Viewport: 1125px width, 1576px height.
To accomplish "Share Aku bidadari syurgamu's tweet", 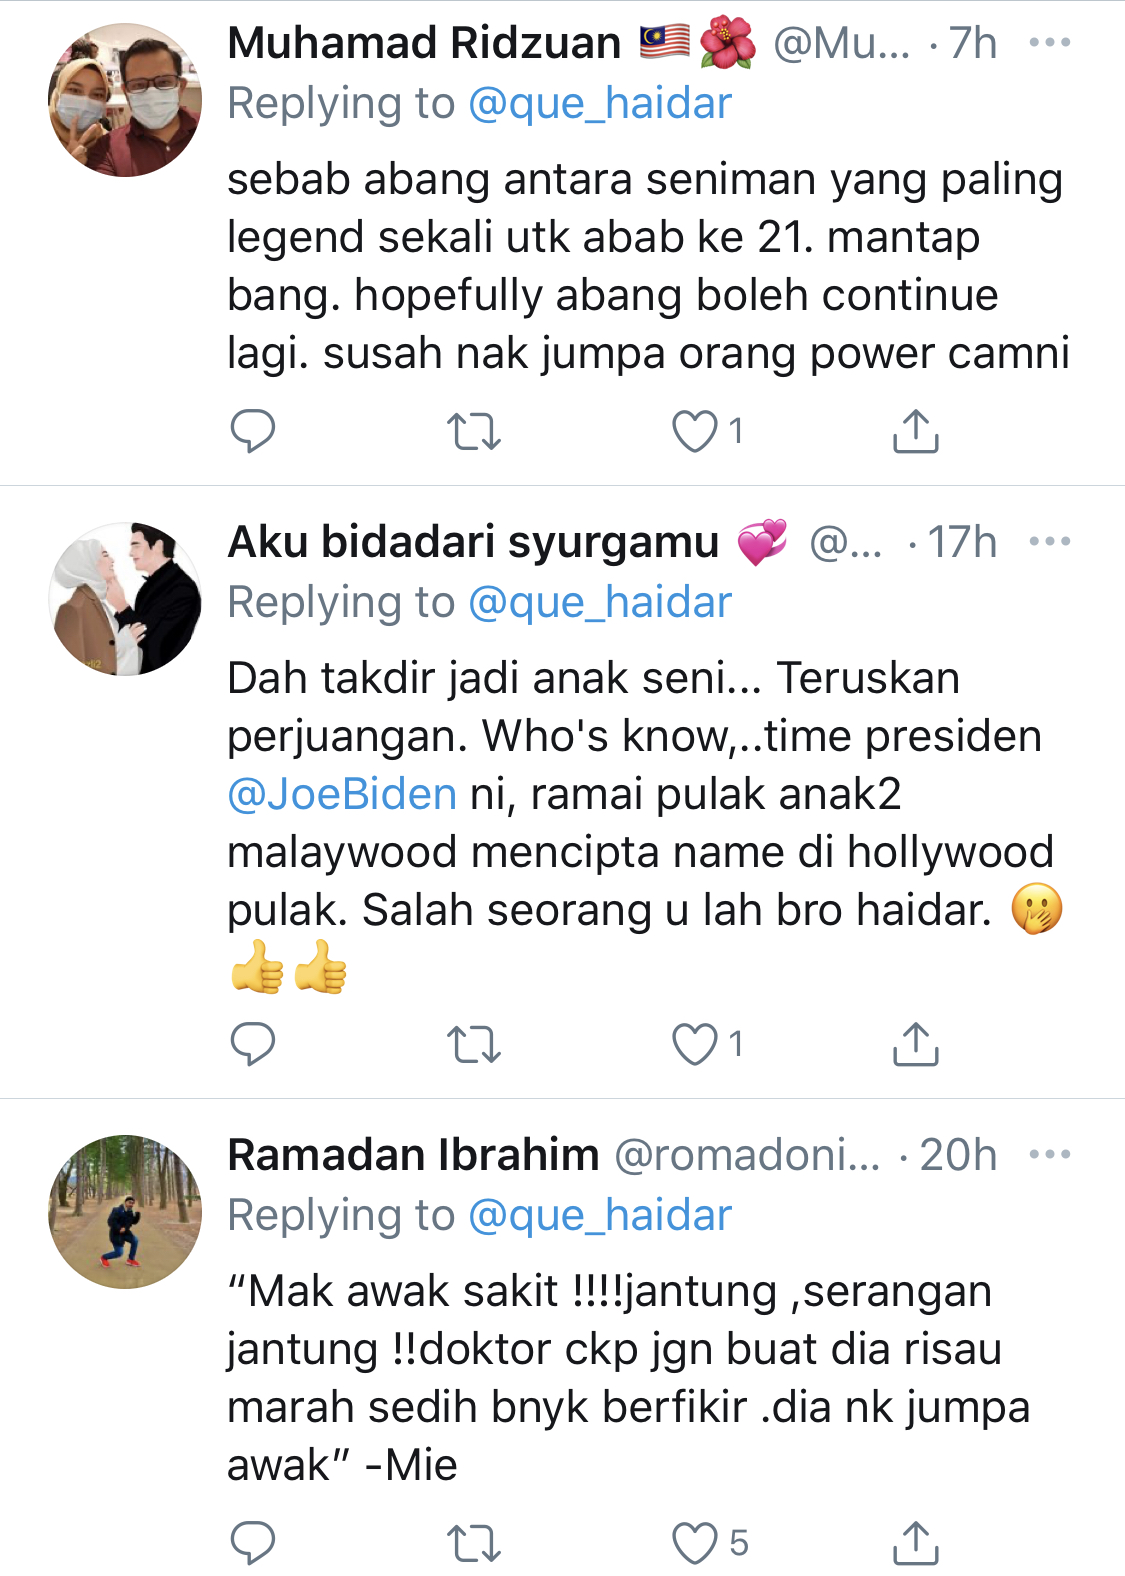I will tap(915, 1044).
